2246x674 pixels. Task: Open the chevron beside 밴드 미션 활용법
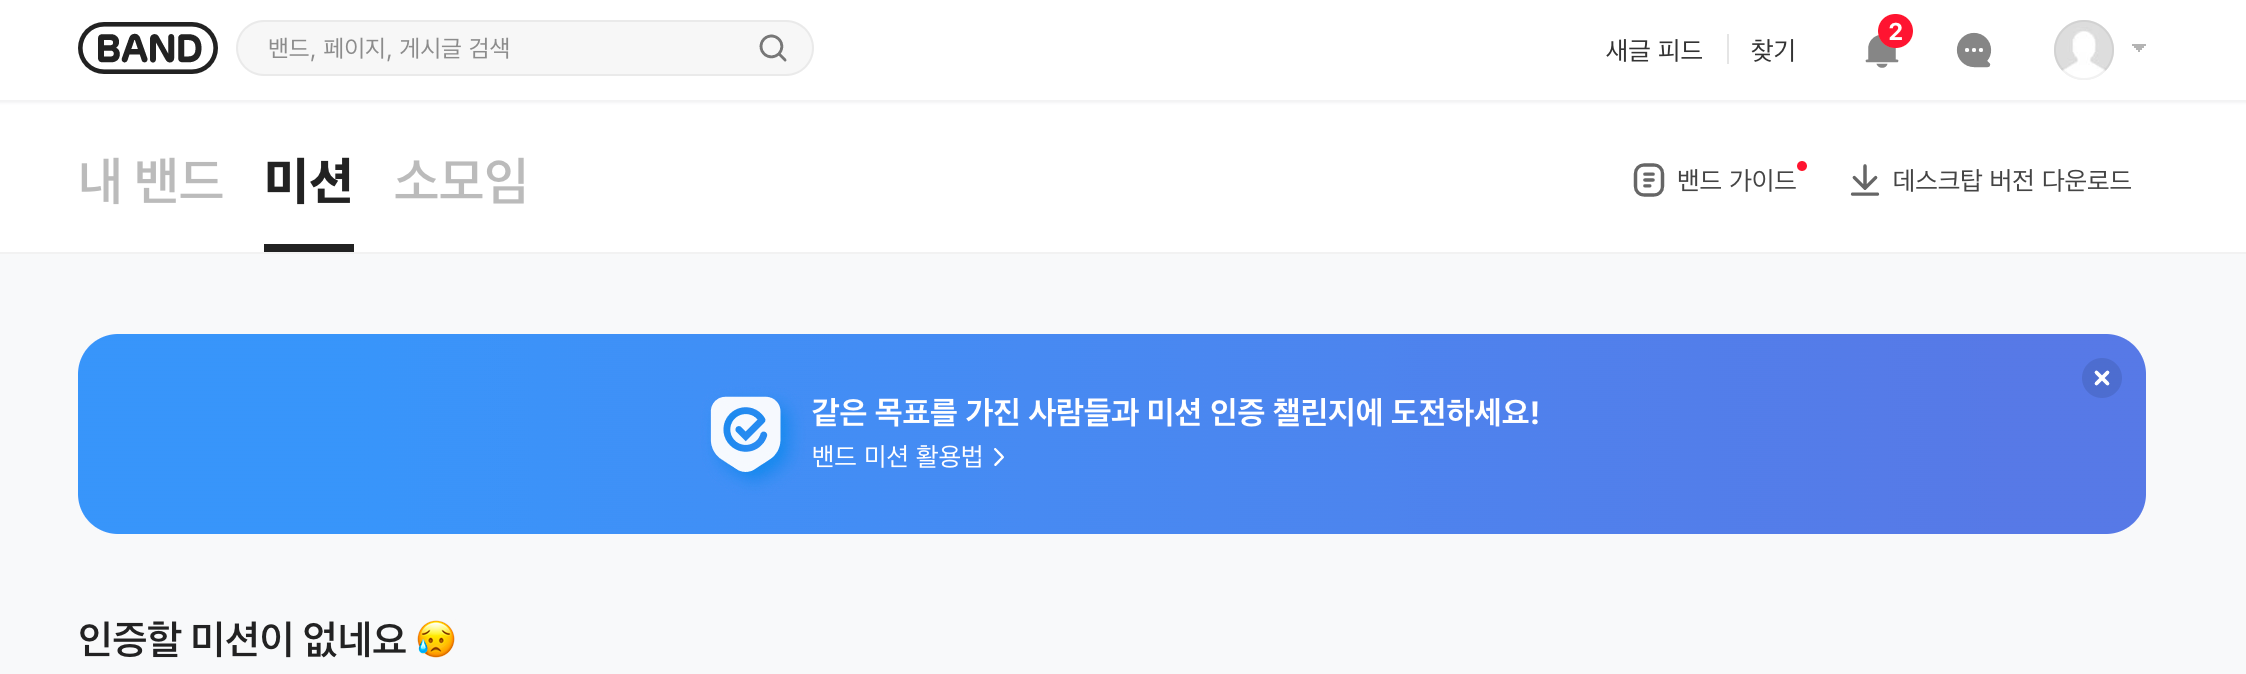[x=998, y=457]
